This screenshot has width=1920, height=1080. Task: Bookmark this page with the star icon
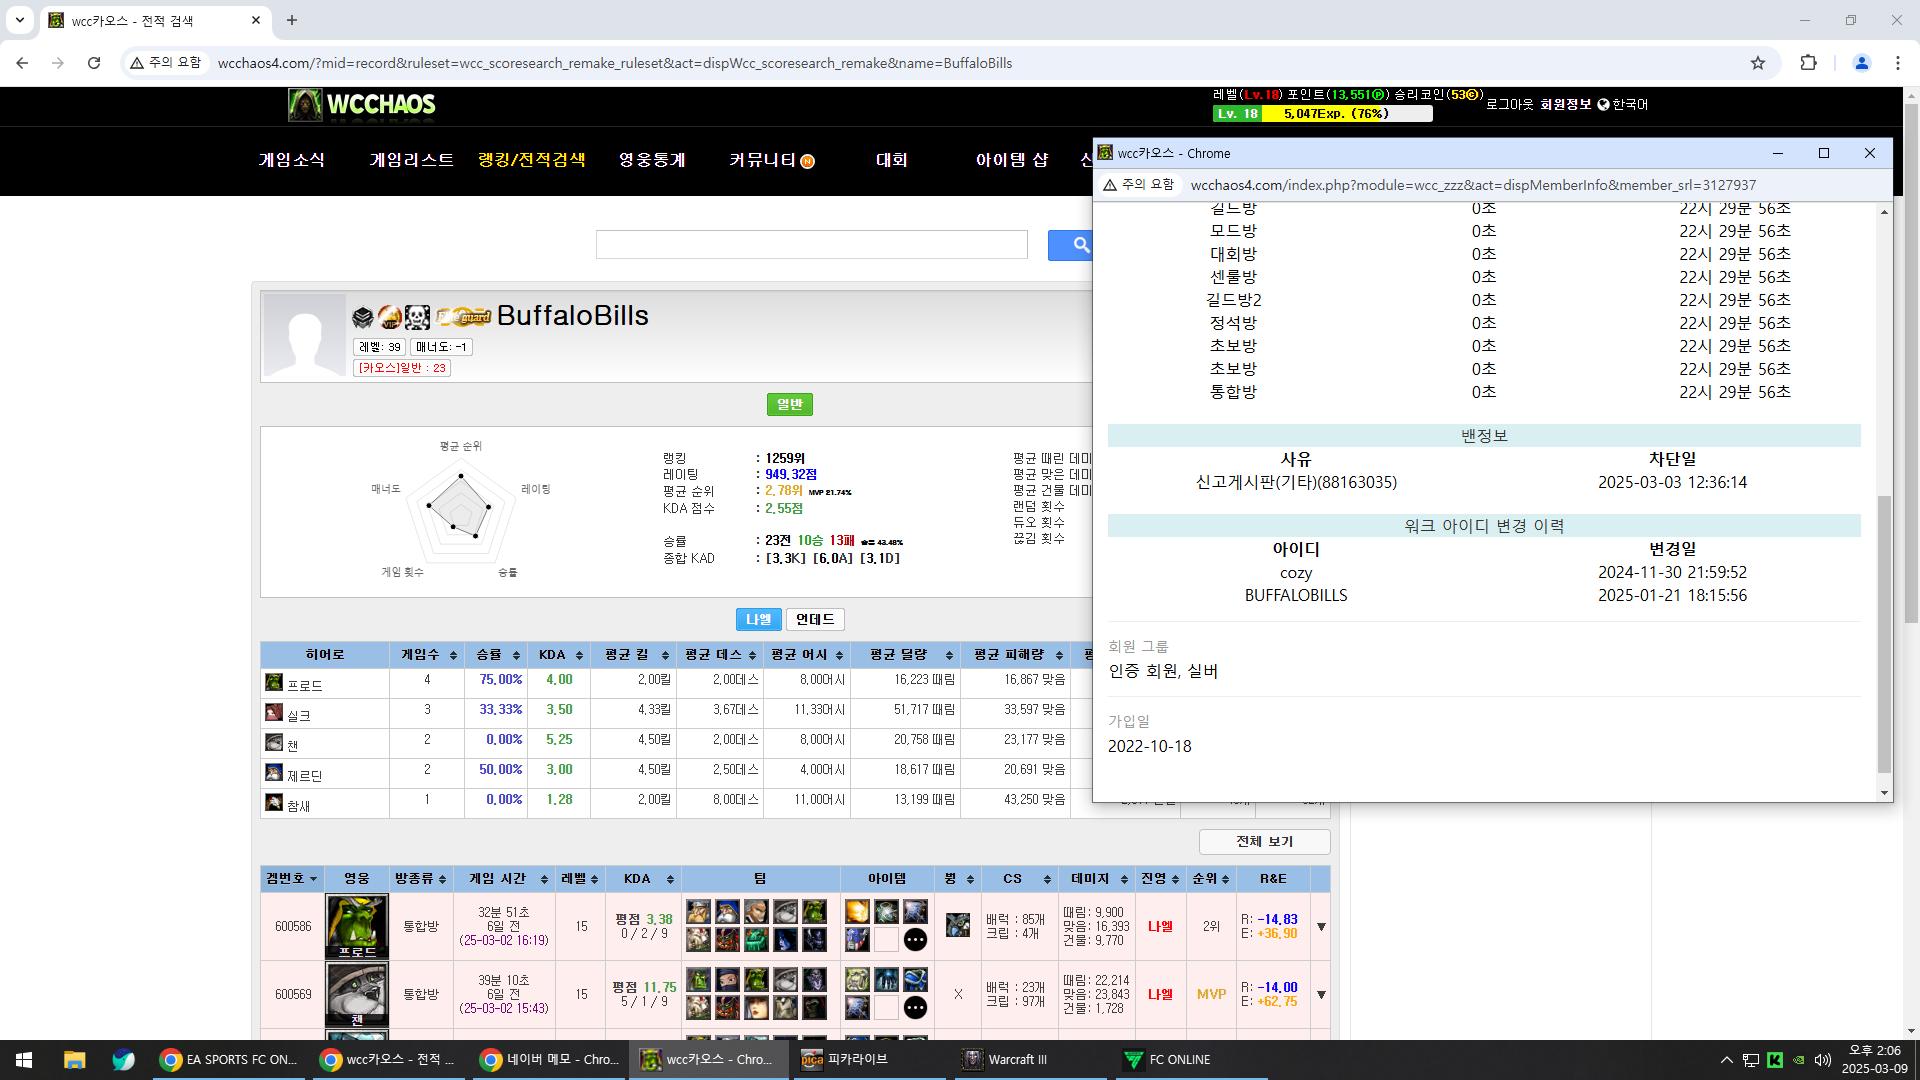tap(1758, 63)
